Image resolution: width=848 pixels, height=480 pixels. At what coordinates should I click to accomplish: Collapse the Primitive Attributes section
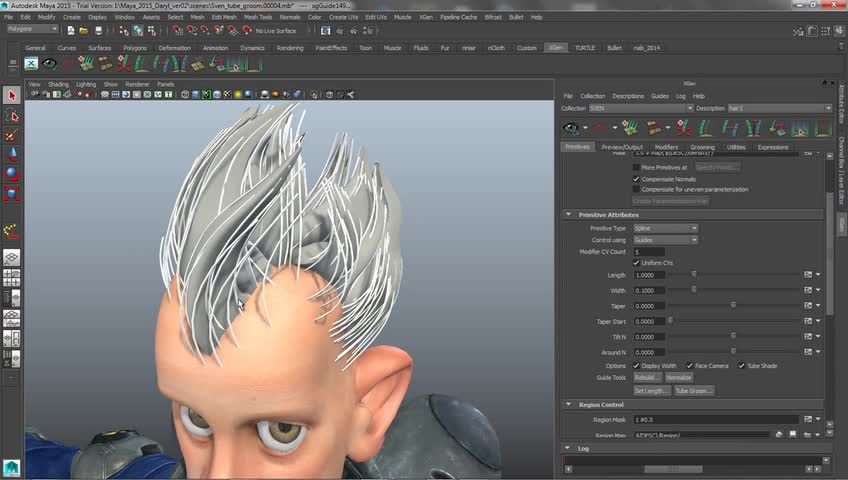click(x=569, y=214)
